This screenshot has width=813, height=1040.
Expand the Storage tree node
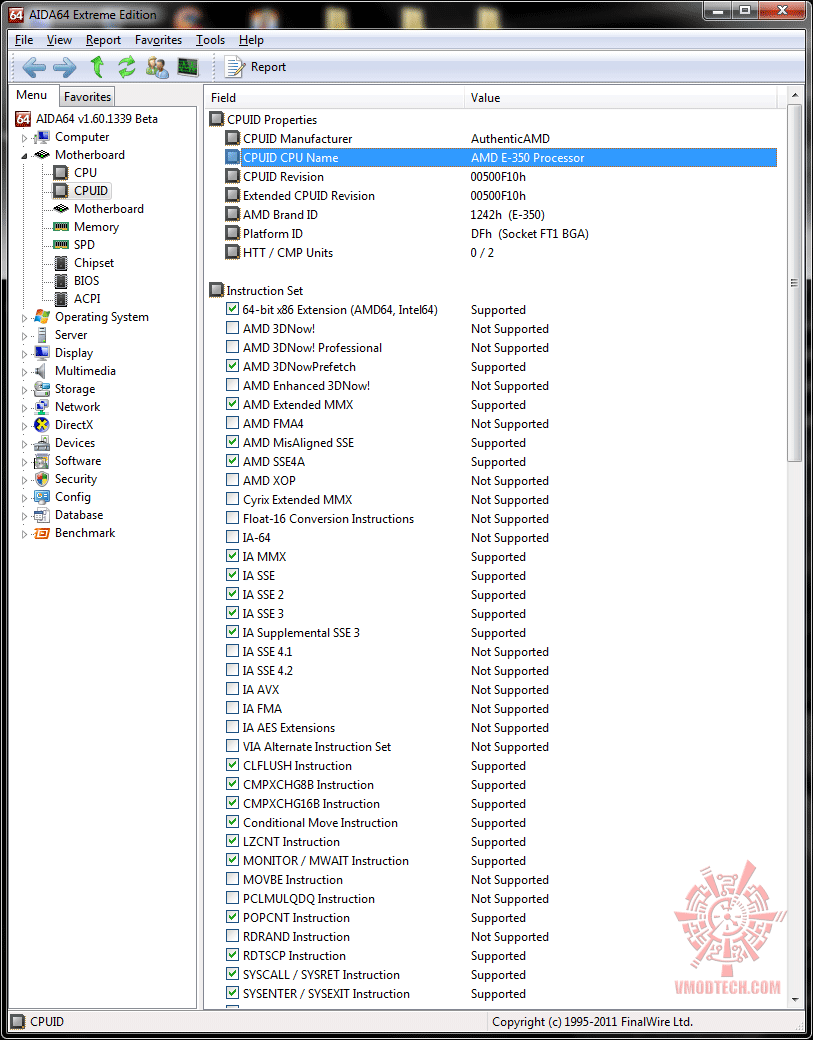25,390
